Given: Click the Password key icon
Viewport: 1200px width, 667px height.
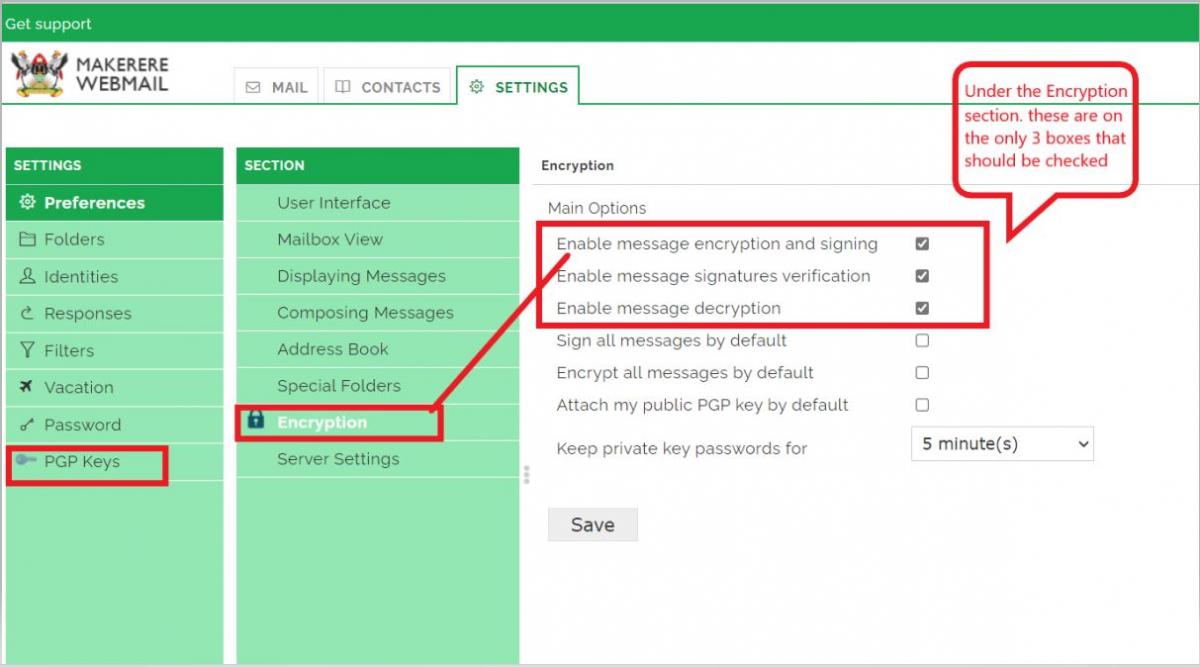Looking at the screenshot, I should tap(28, 425).
